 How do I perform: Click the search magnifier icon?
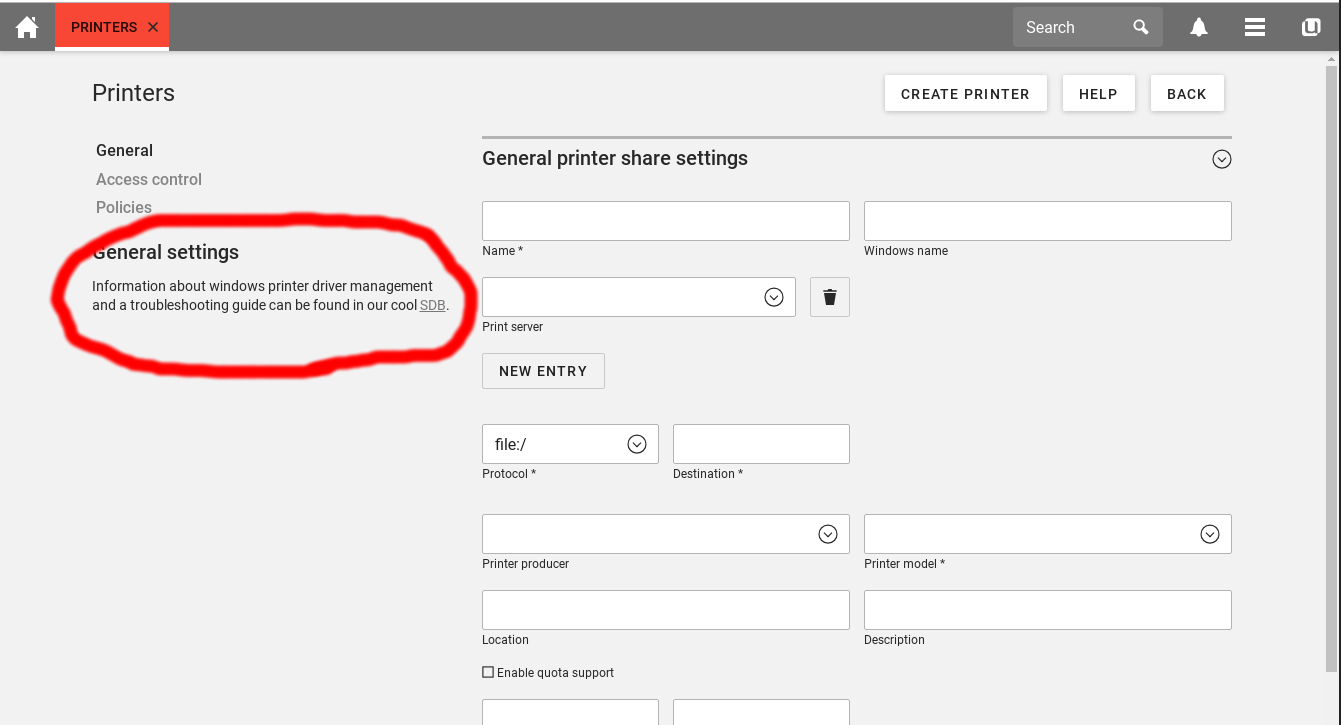[1141, 27]
